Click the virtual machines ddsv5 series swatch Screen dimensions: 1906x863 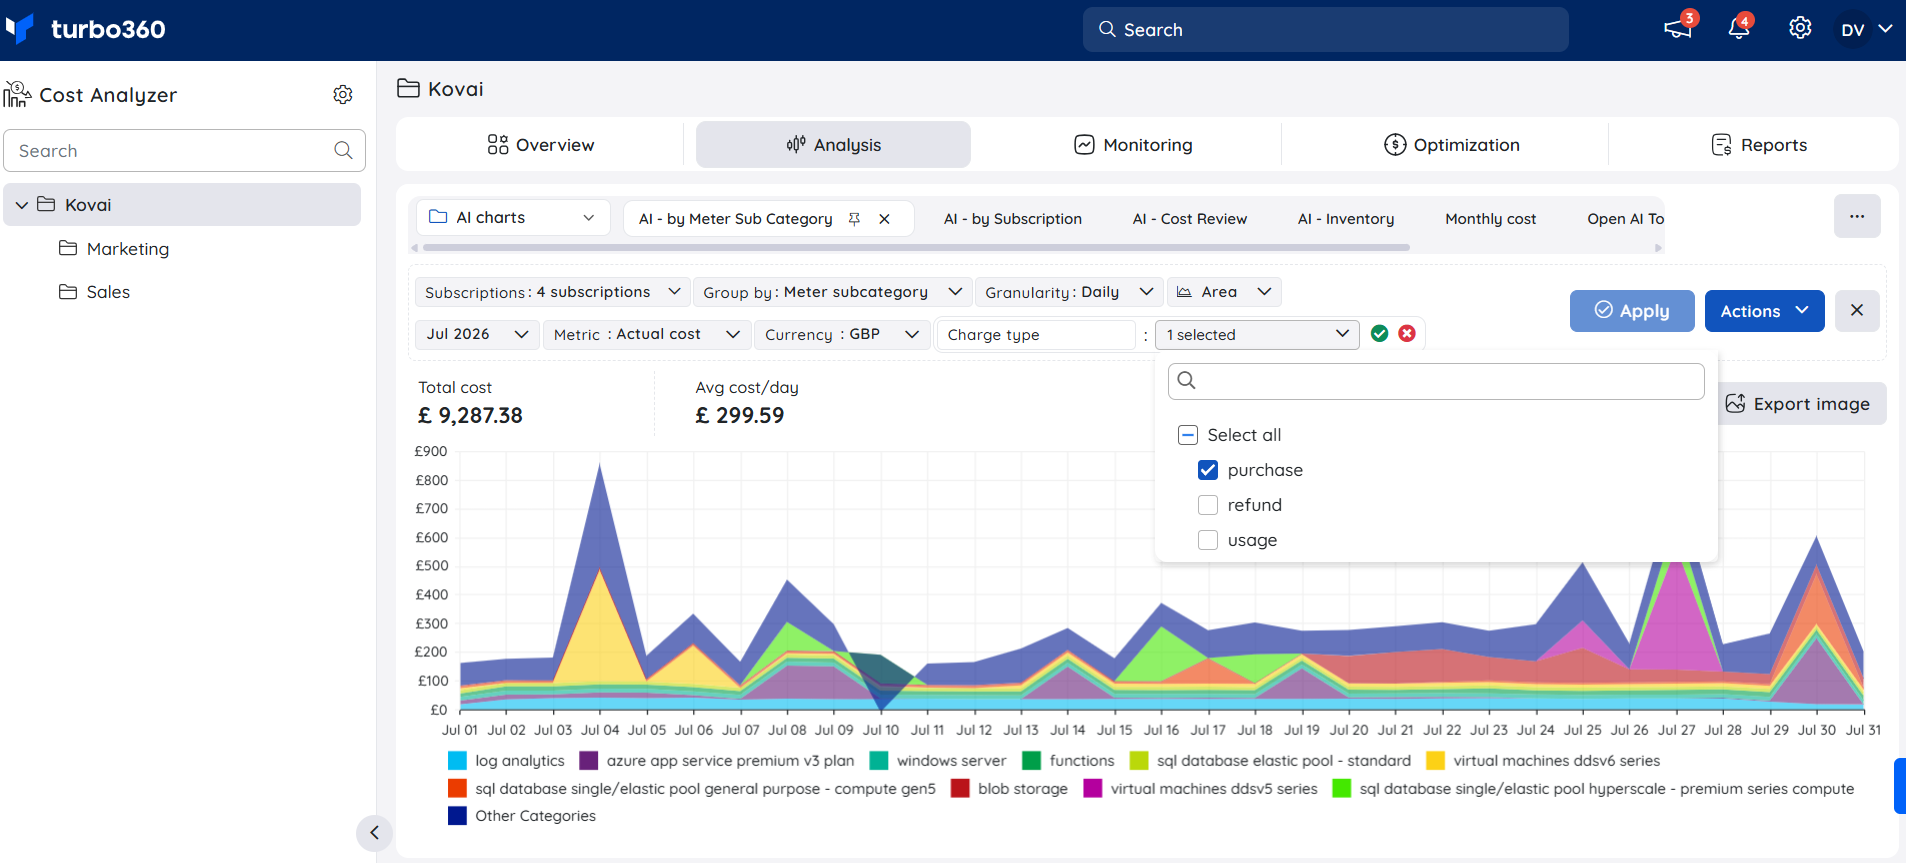pyautogui.click(x=1093, y=789)
